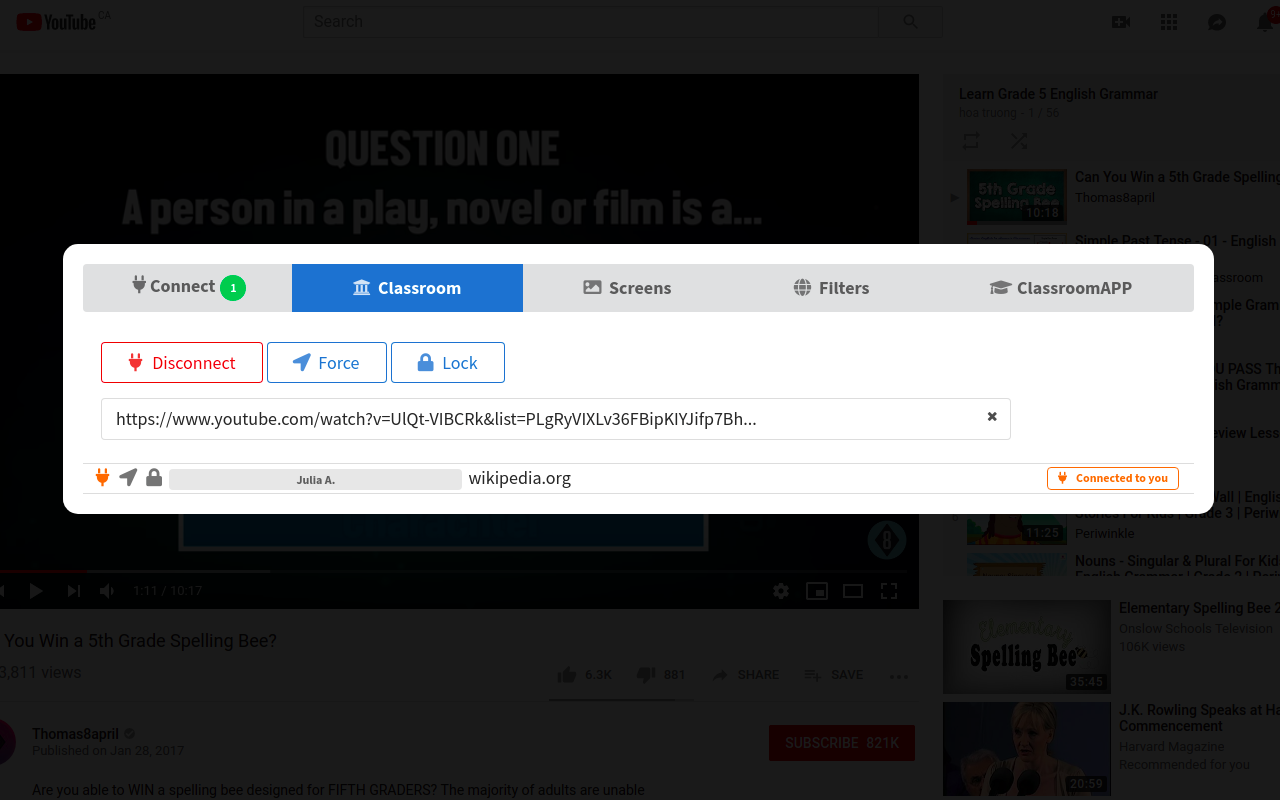Click the YouTube search box
This screenshot has height=800, width=1280.
(590, 21)
